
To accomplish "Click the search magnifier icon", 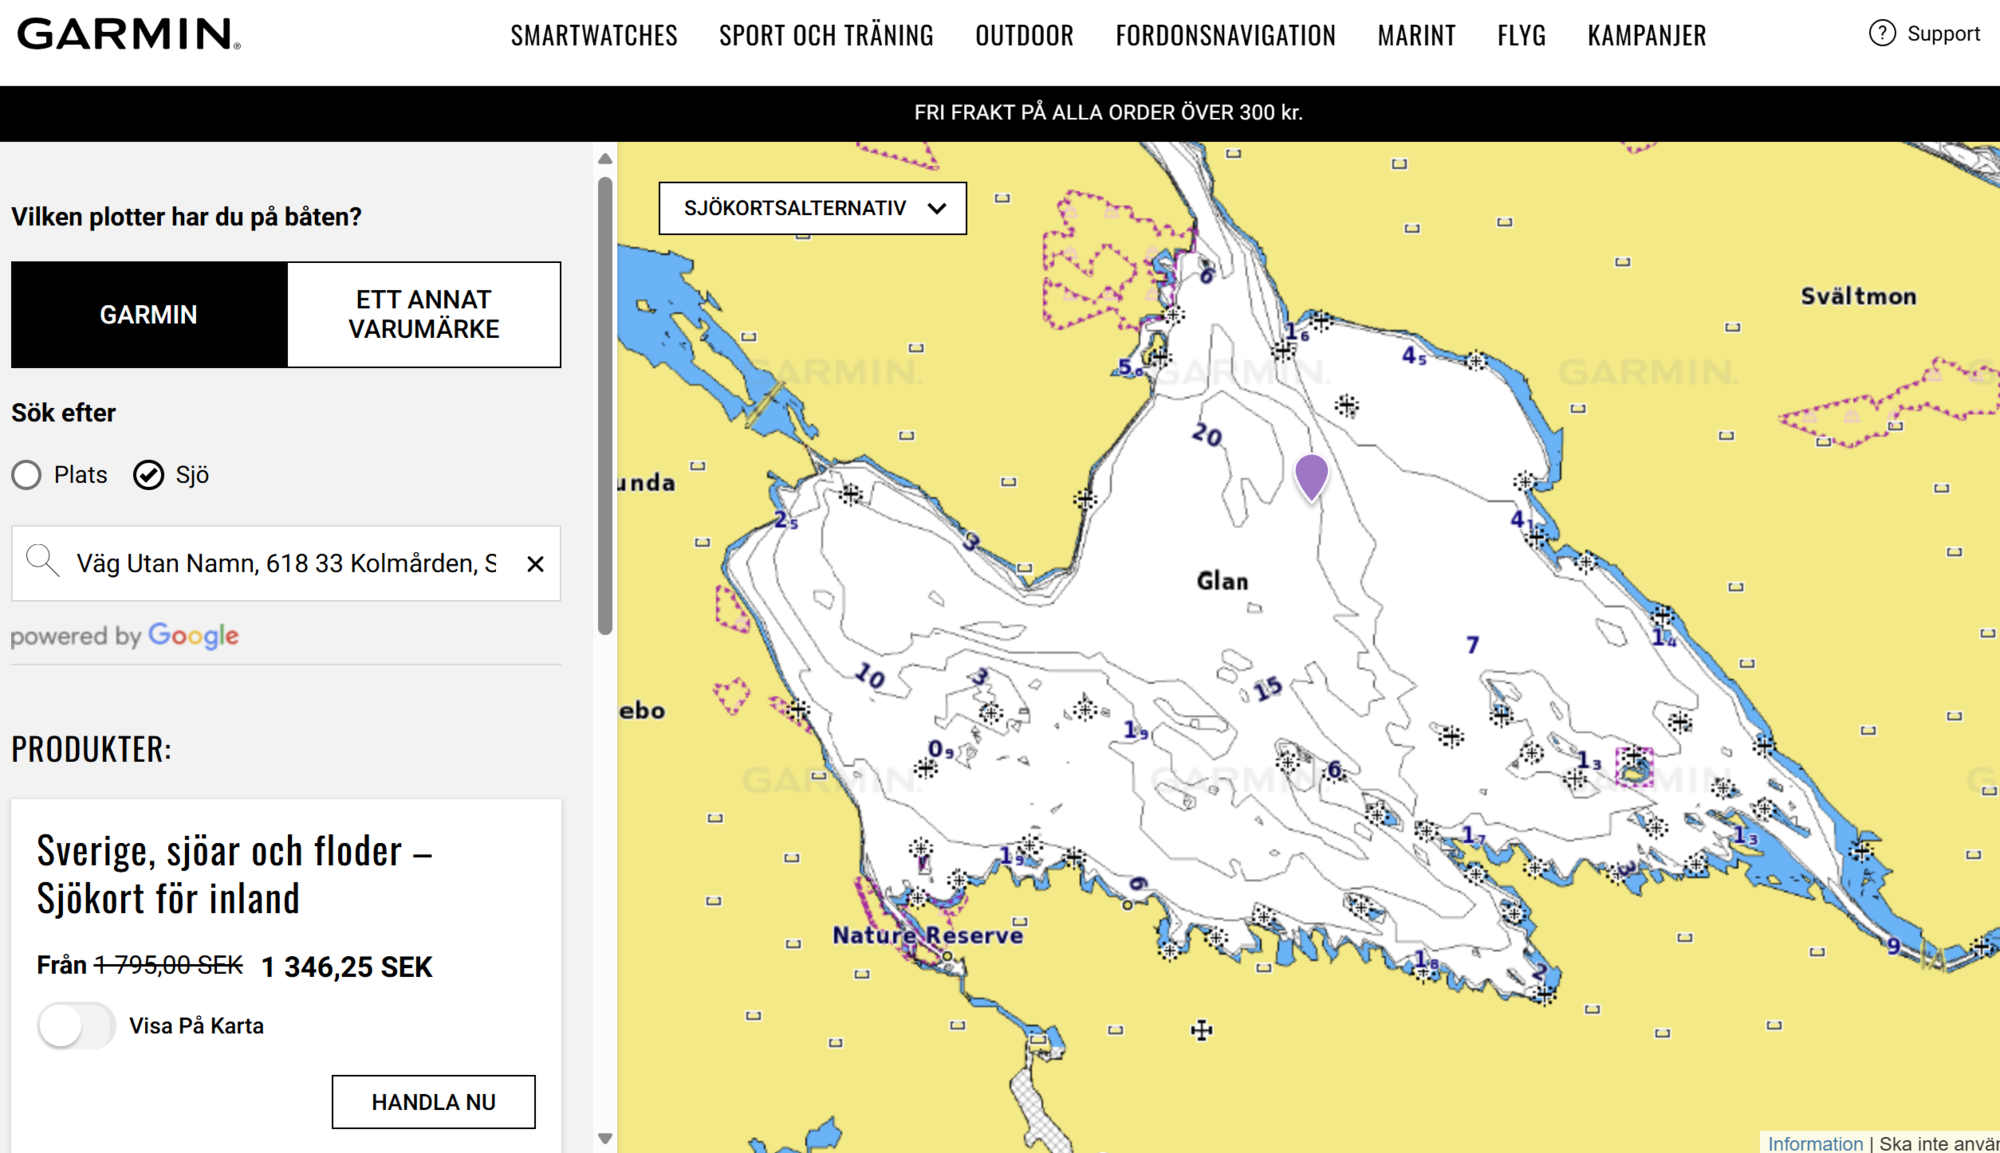I will pos(42,561).
